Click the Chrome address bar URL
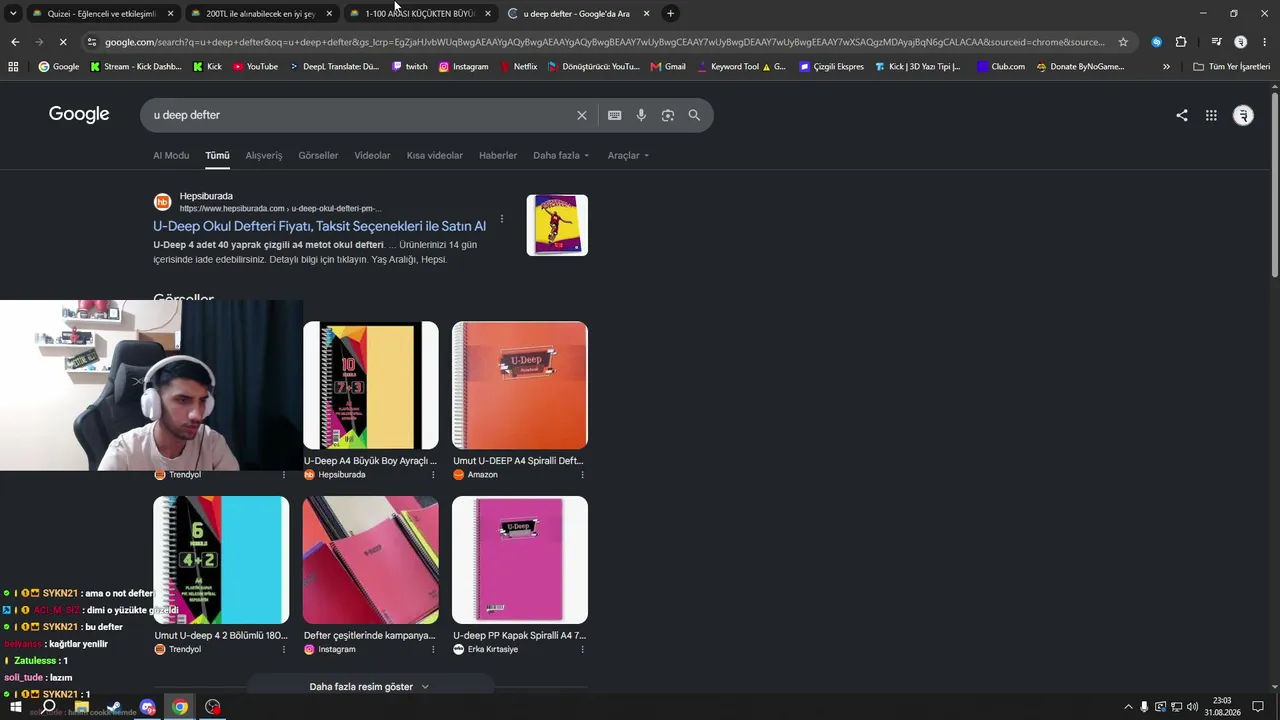The height and width of the screenshot is (720, 1280). tap(605, 42)
